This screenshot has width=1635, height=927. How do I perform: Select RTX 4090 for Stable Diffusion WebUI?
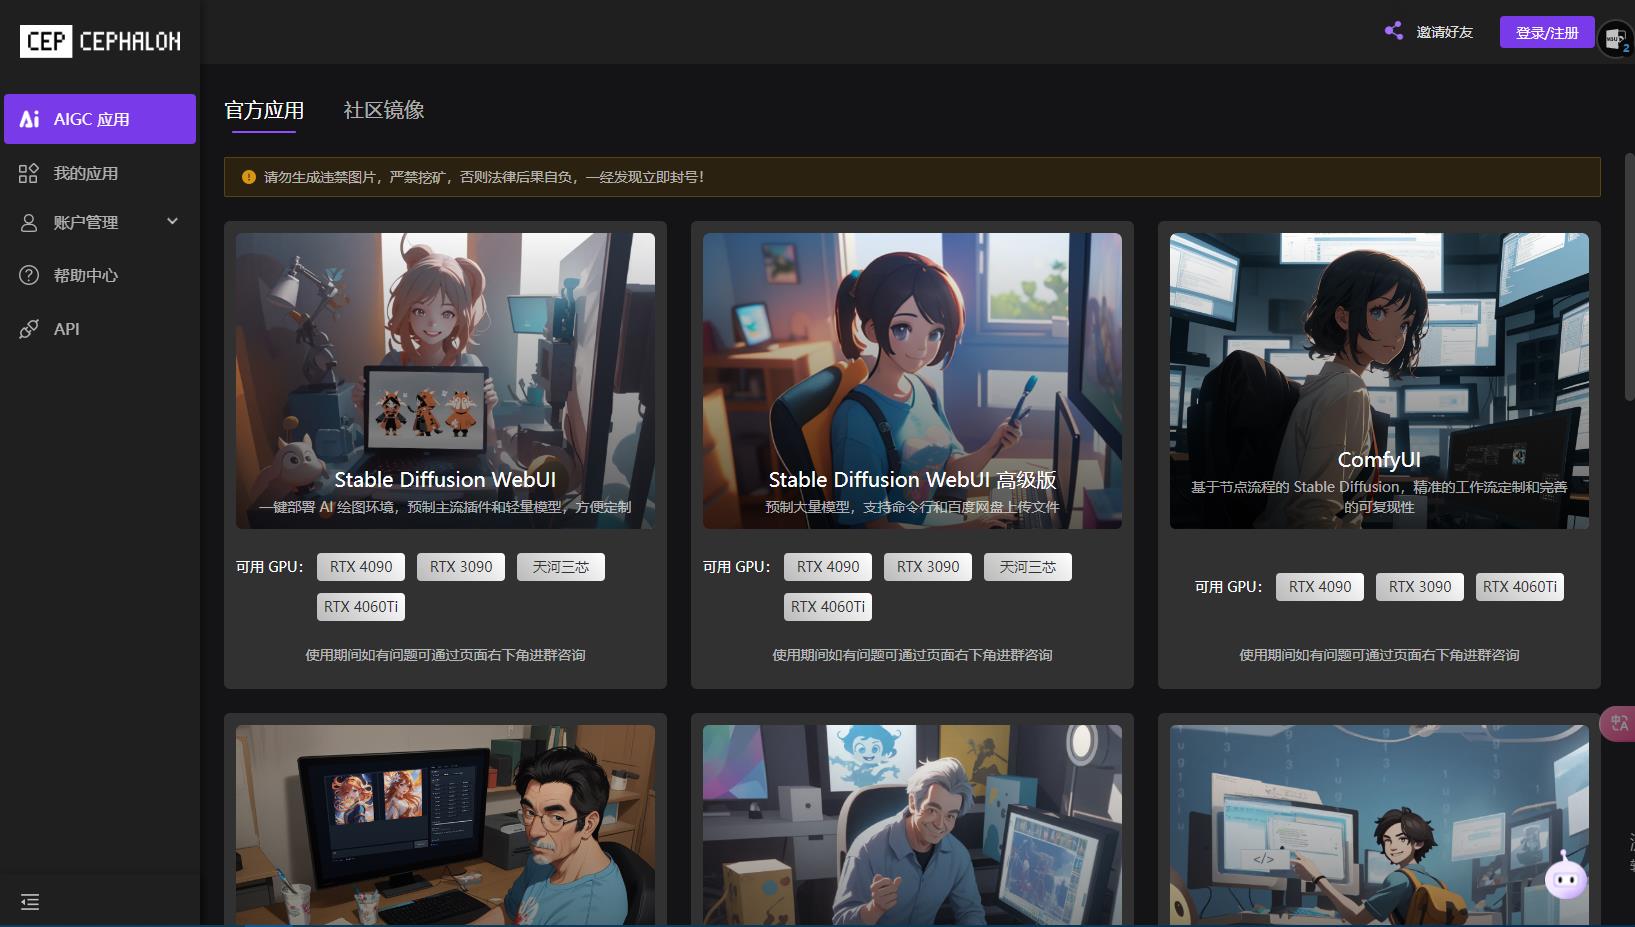tap(361, 567)
